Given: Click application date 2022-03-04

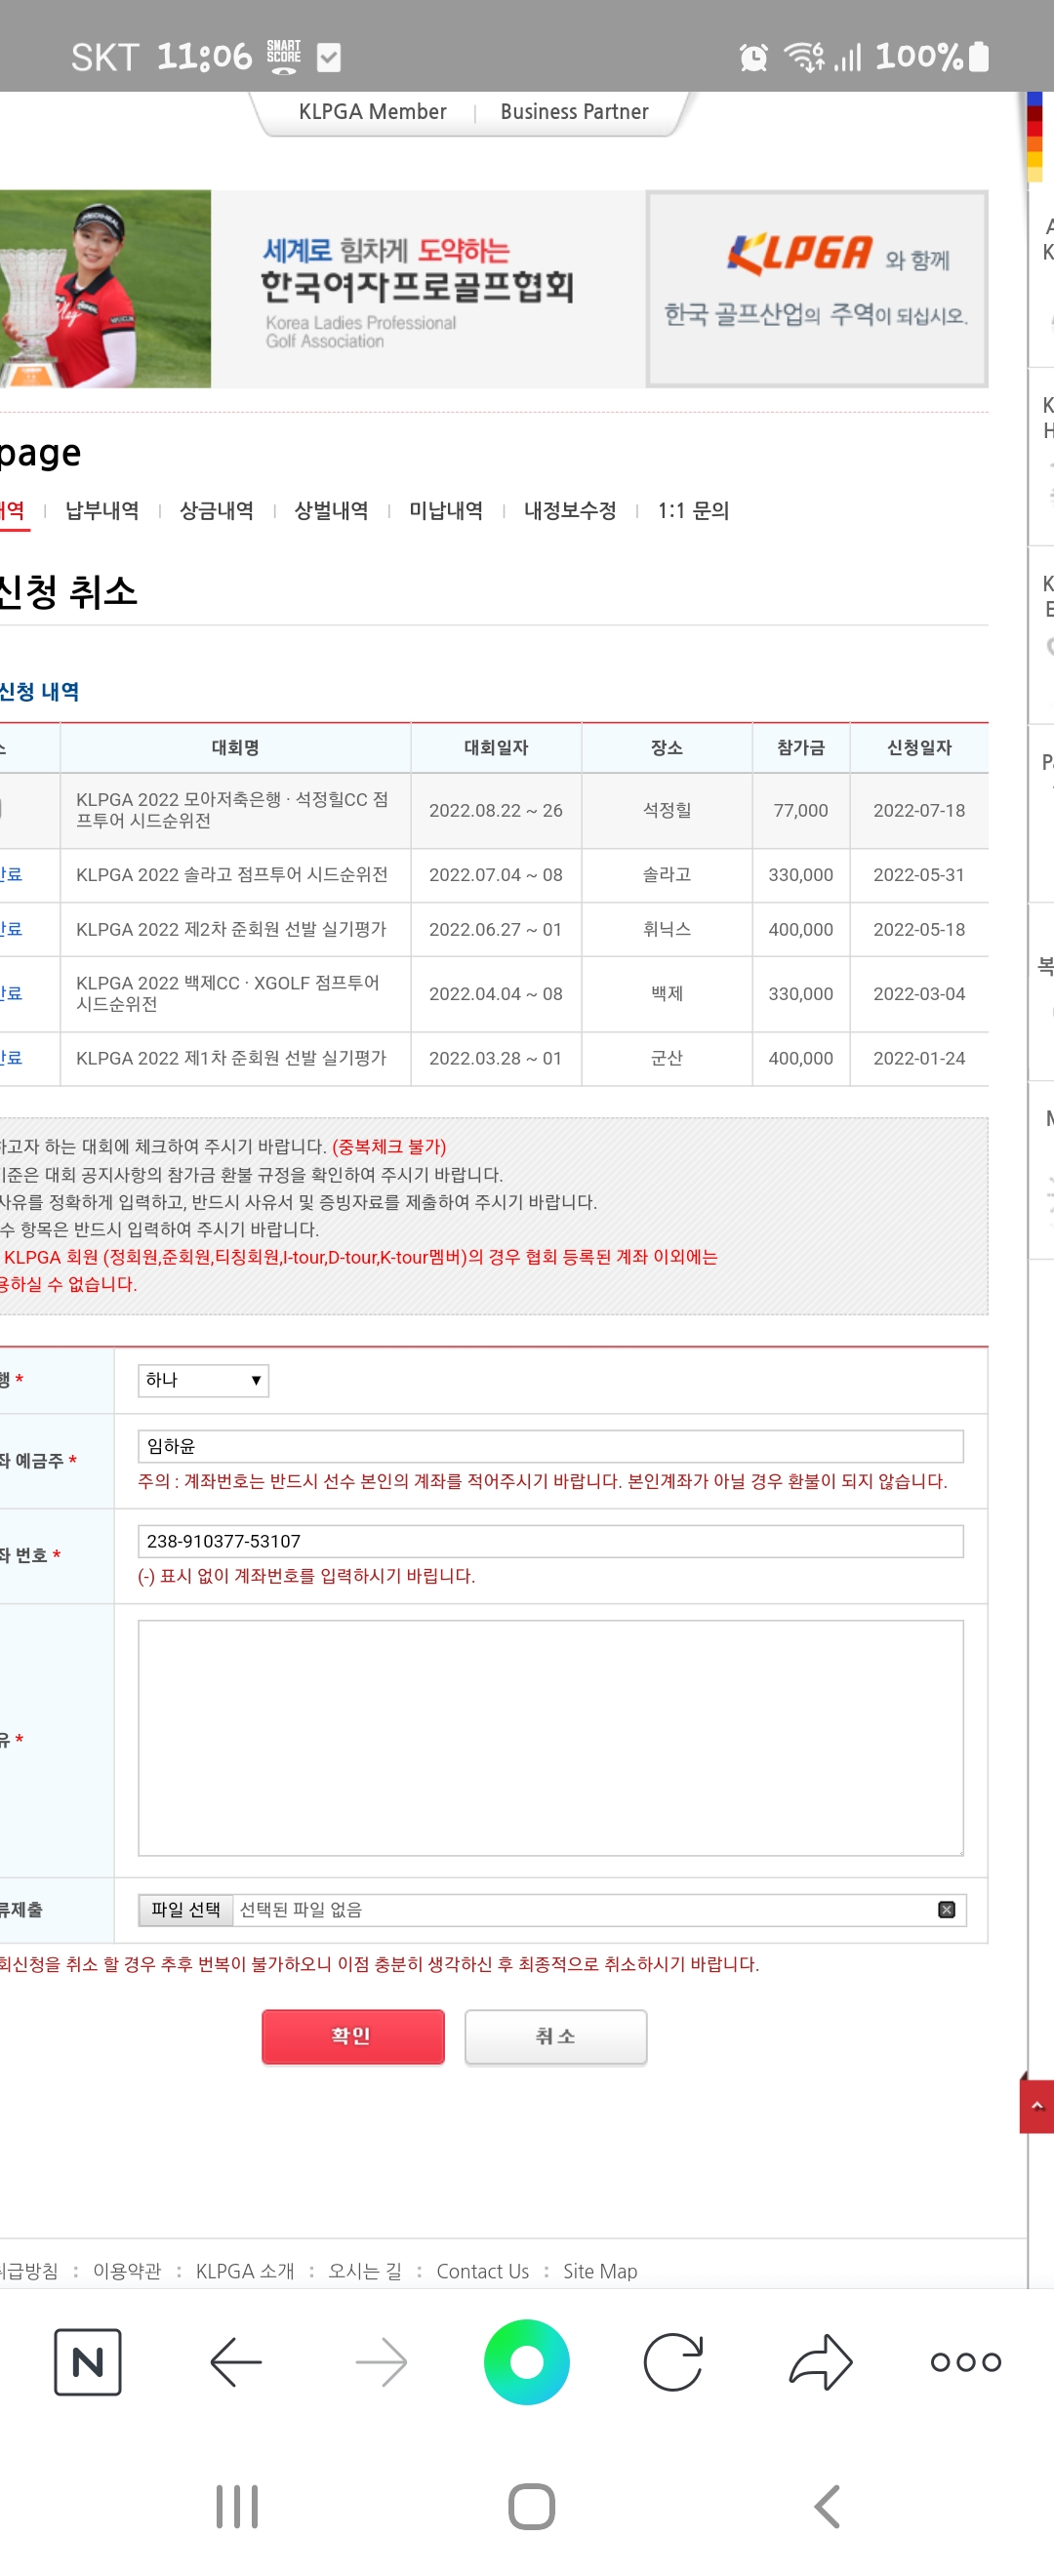Looking at the screenshot, I should point(919,993).
